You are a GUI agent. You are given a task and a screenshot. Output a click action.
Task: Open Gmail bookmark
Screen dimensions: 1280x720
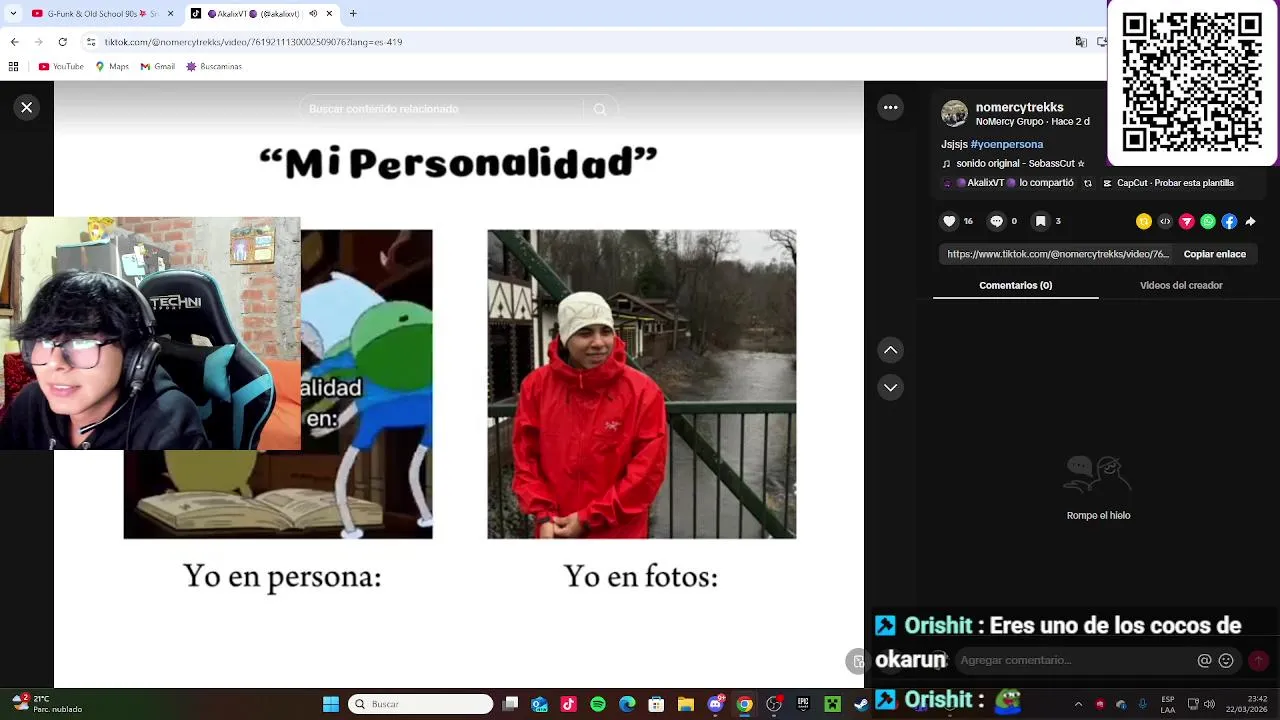(157, 67)
